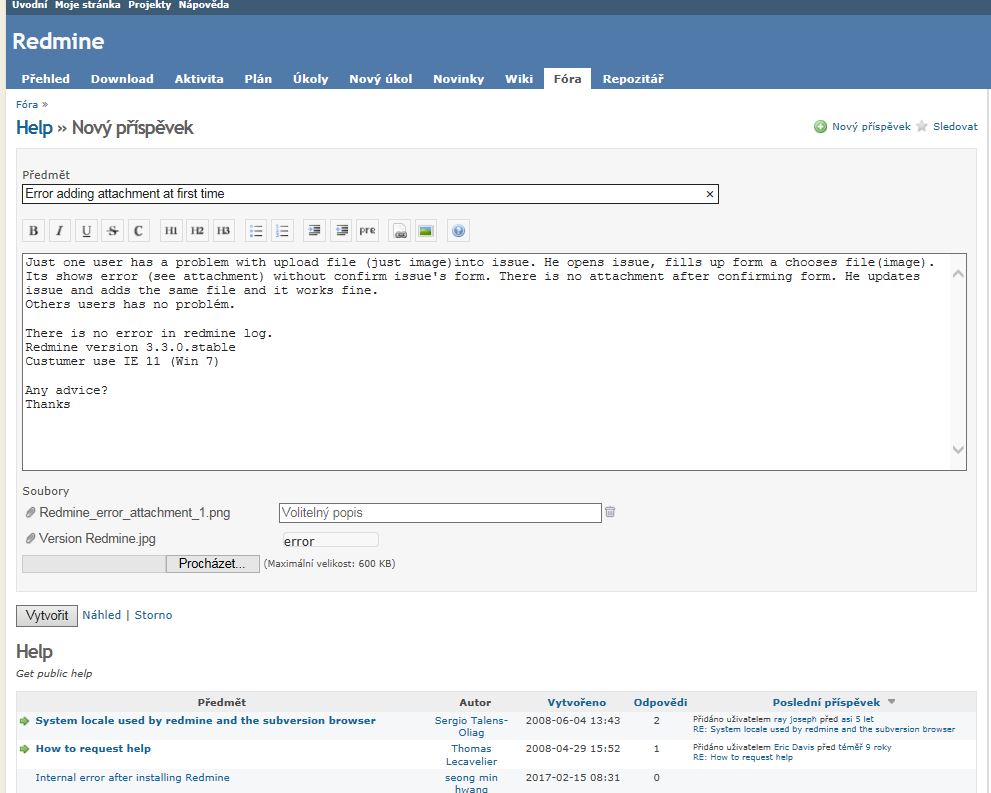Click description field containing 'error'
Viewport: 991px width, 793px height.
(x=330, y=541)
